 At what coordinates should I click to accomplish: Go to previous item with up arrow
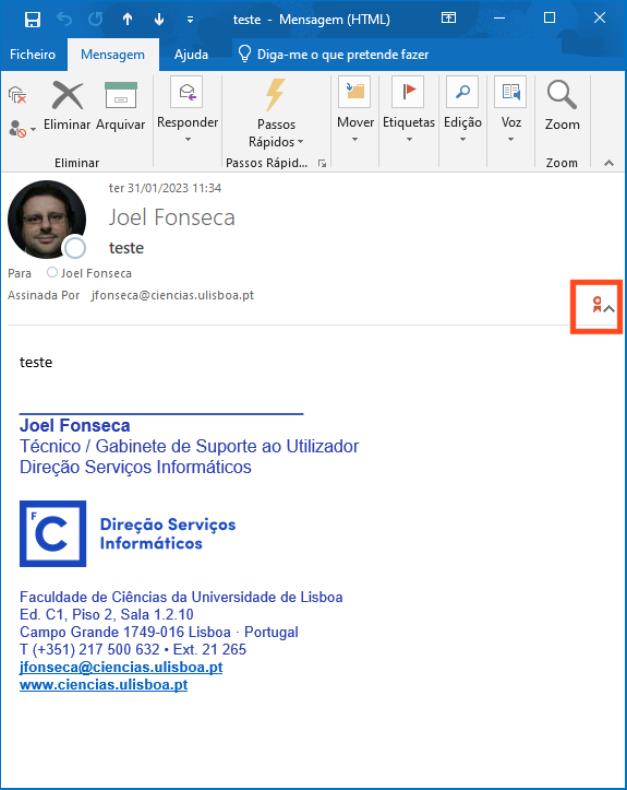pos(127,17)
